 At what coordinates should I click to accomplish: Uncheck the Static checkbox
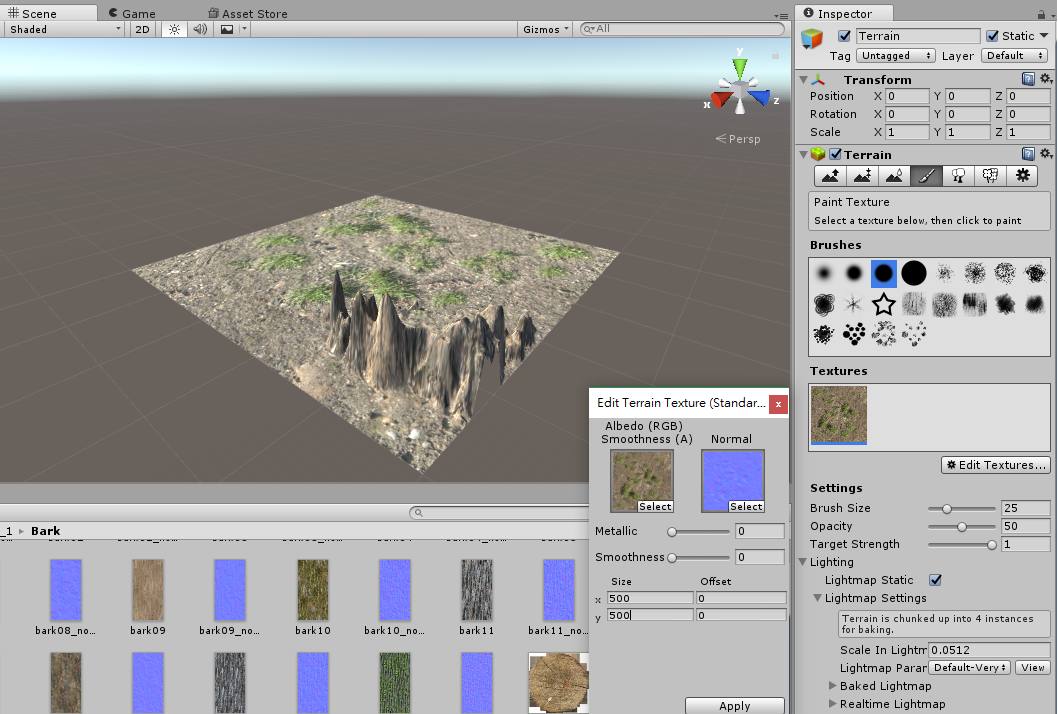(992, 36)
